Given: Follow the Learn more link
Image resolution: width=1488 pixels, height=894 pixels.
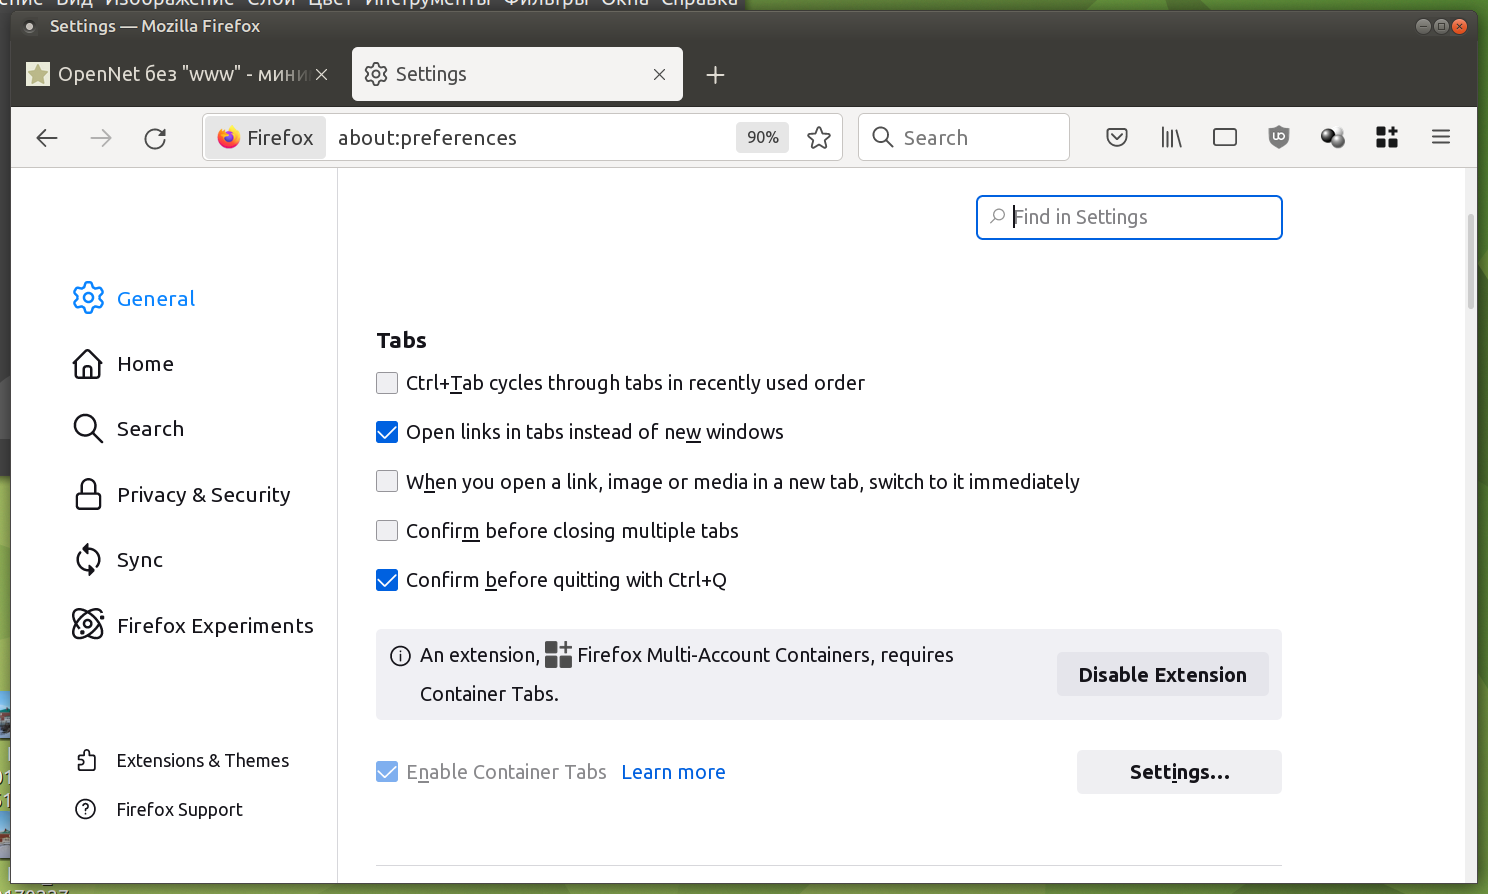Looking at the screenshot, I should coord(673,772).
